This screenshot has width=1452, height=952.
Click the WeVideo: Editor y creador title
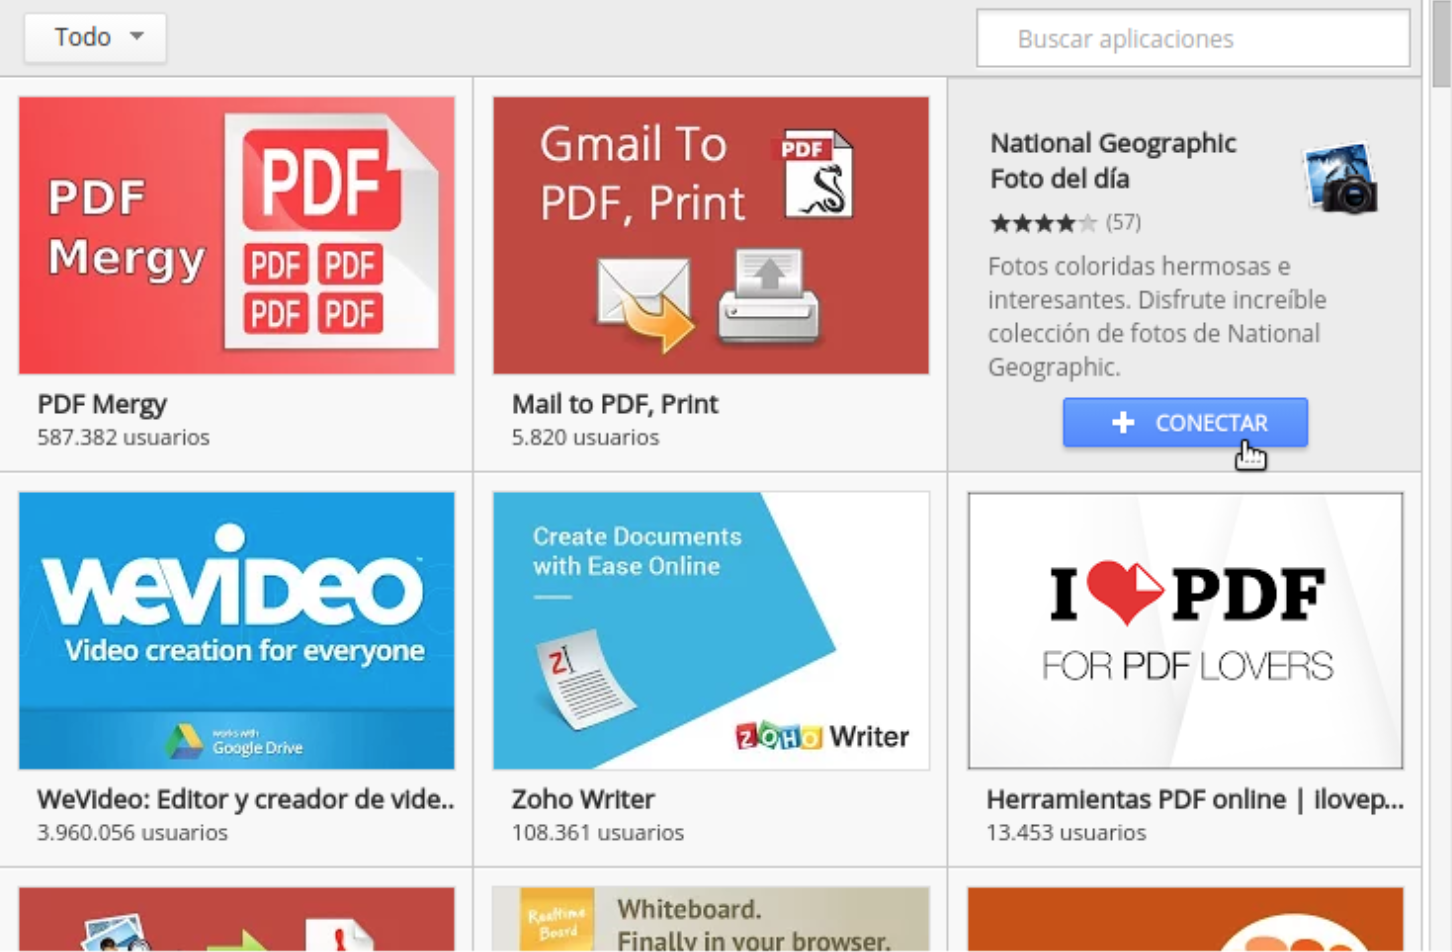[246, 799]
